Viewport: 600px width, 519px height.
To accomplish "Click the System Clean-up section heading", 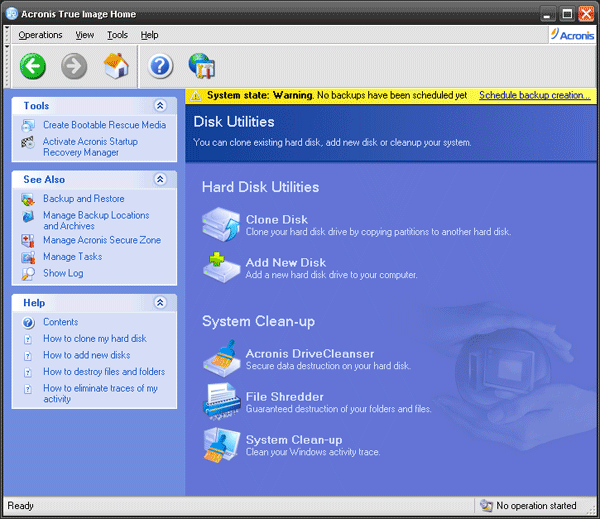I will point(258,321).
